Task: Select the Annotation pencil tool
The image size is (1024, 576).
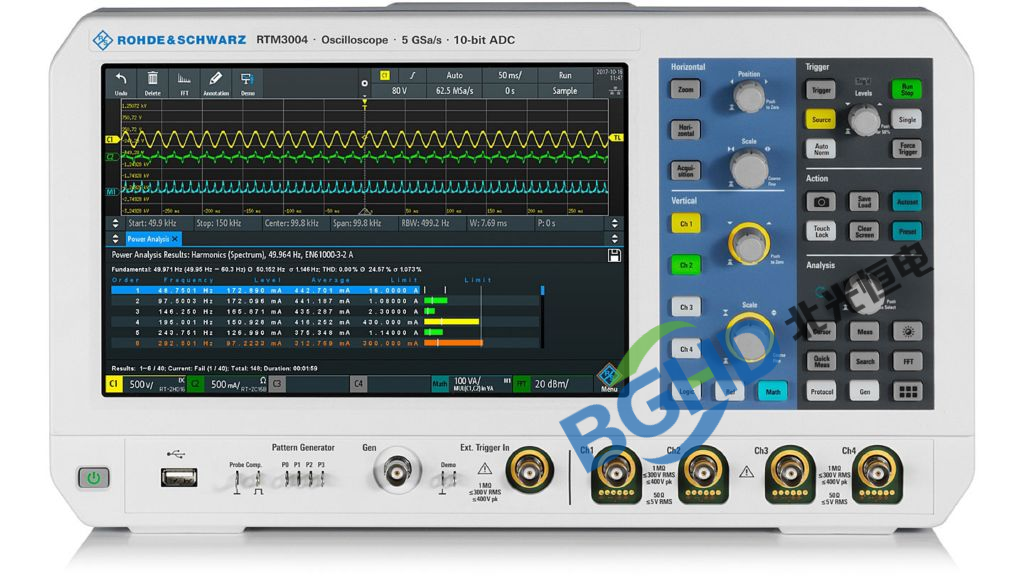Action: [x=216, y=83]
